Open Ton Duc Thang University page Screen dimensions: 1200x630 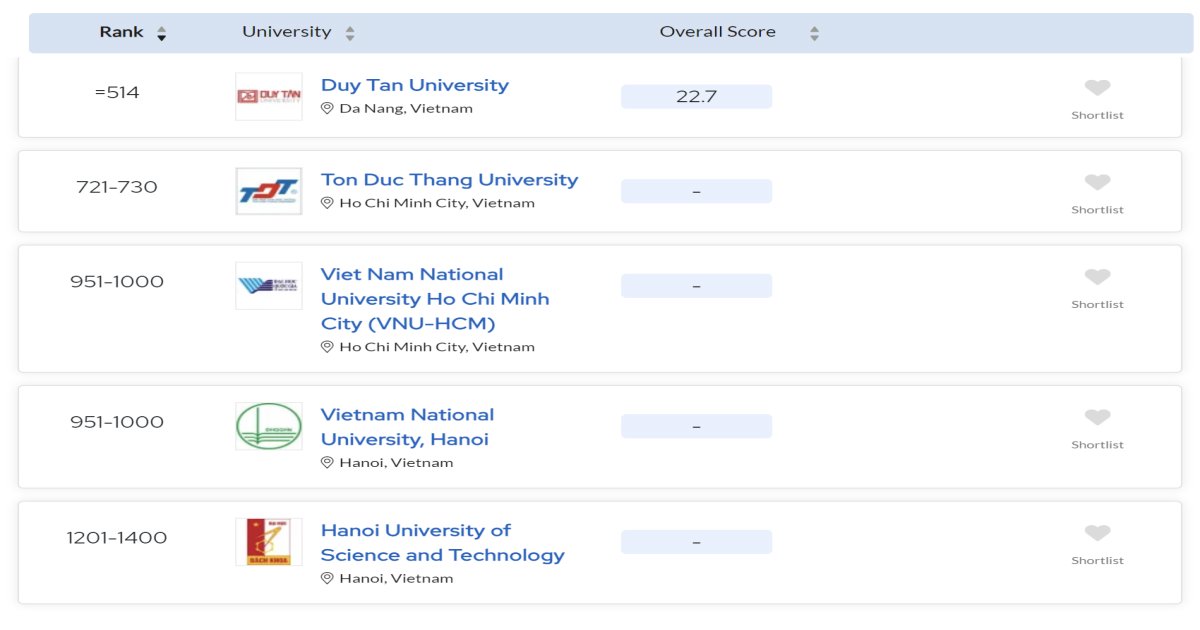(449, 180)
